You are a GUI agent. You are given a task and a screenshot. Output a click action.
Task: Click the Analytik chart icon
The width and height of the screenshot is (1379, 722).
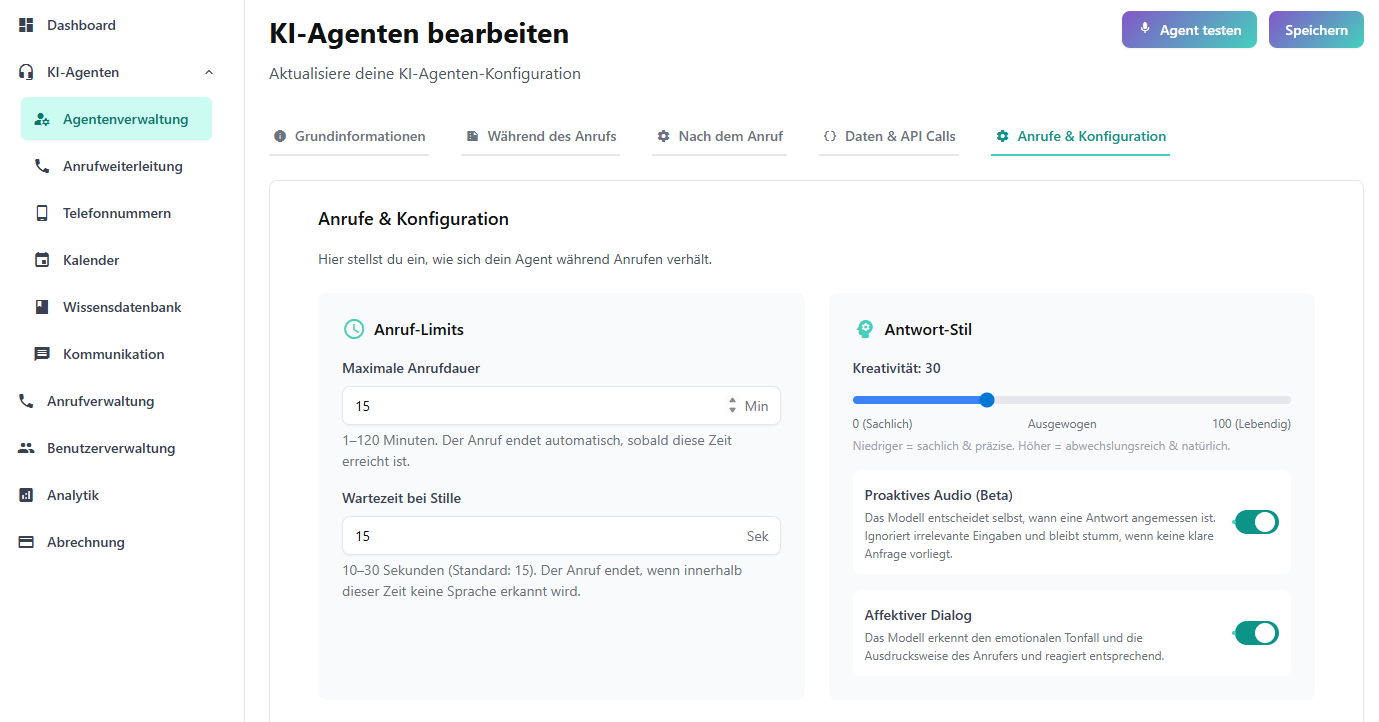click(27, 495)
